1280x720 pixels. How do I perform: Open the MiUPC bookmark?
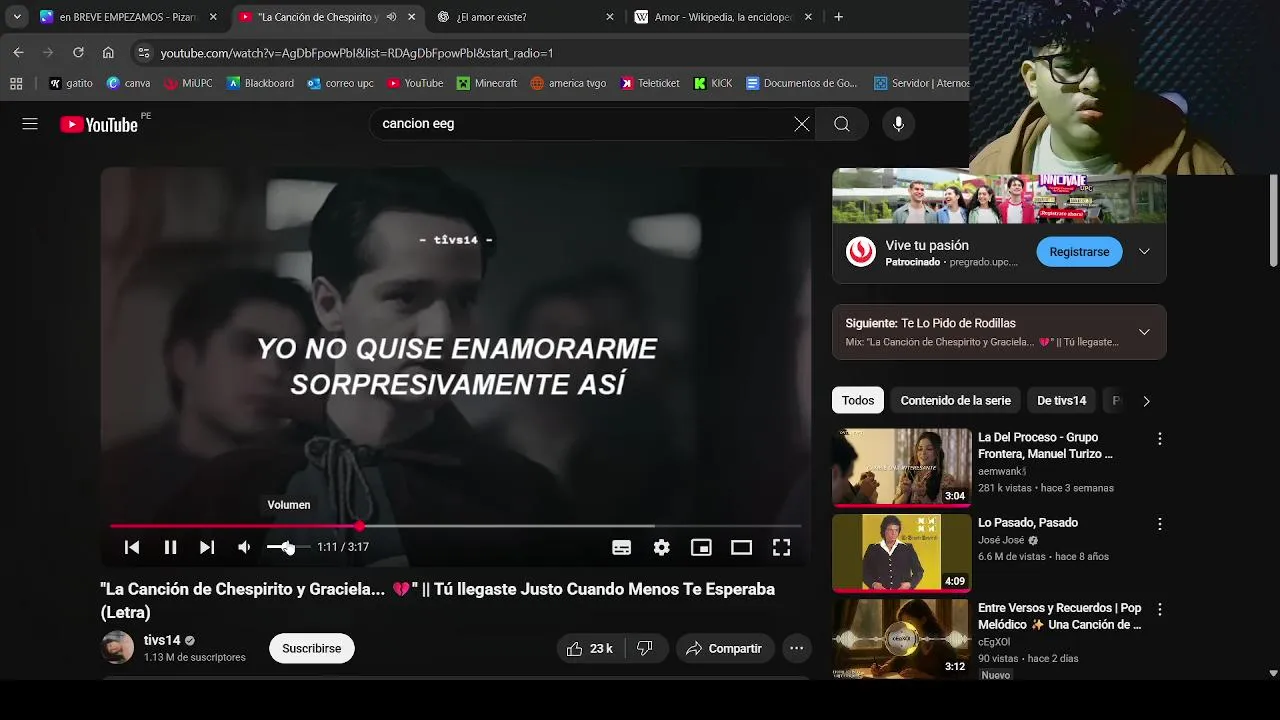click(188, 83)
